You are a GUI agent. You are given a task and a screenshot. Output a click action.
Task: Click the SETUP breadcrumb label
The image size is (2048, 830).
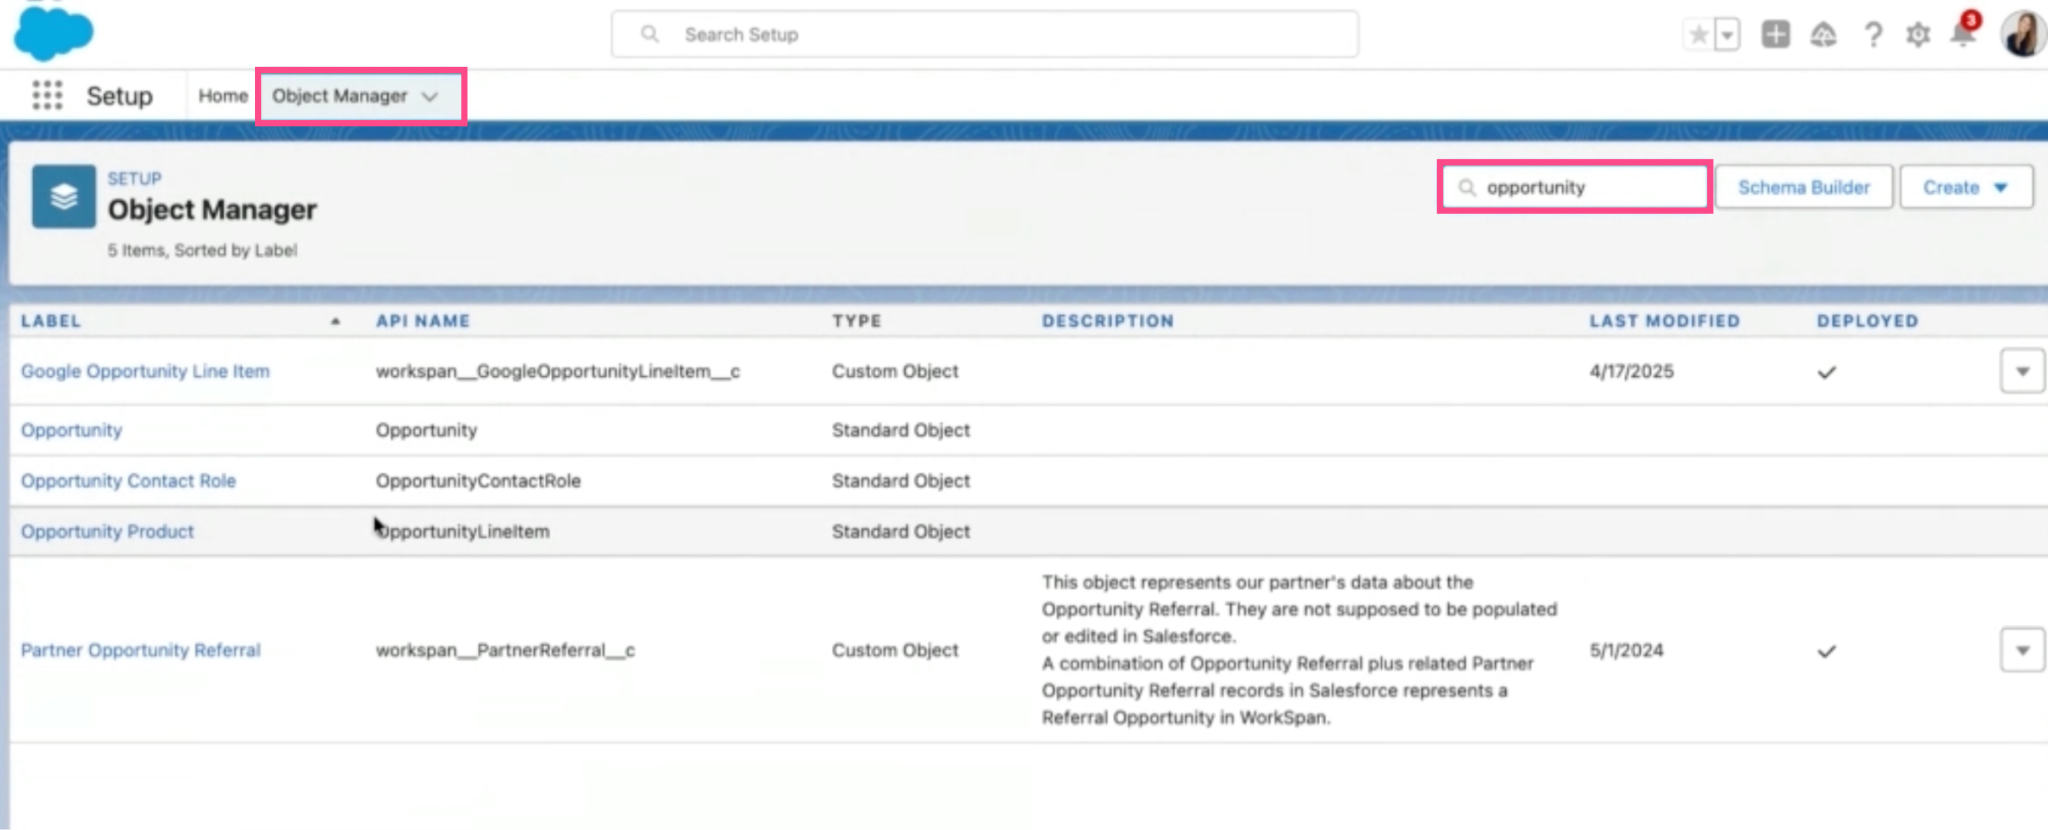click(x=134, y=179)
